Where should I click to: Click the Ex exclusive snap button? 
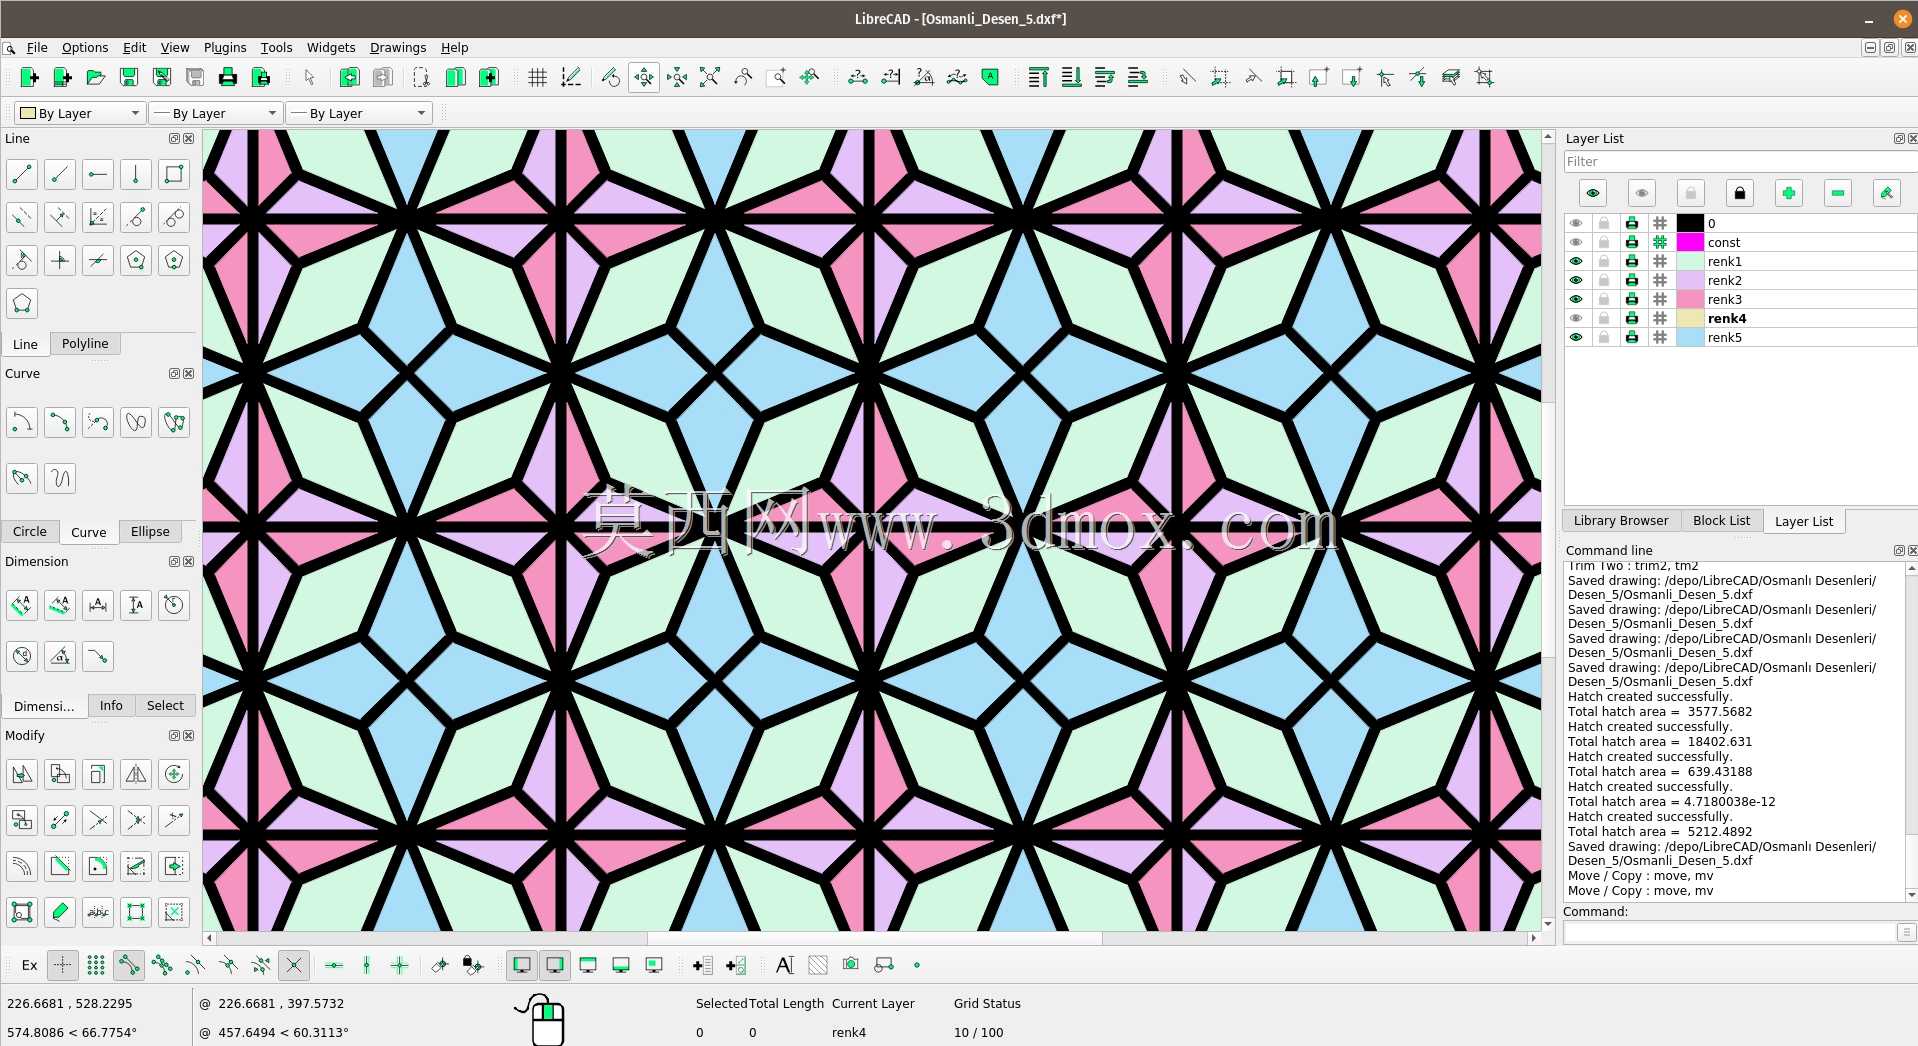pos(30,965)
